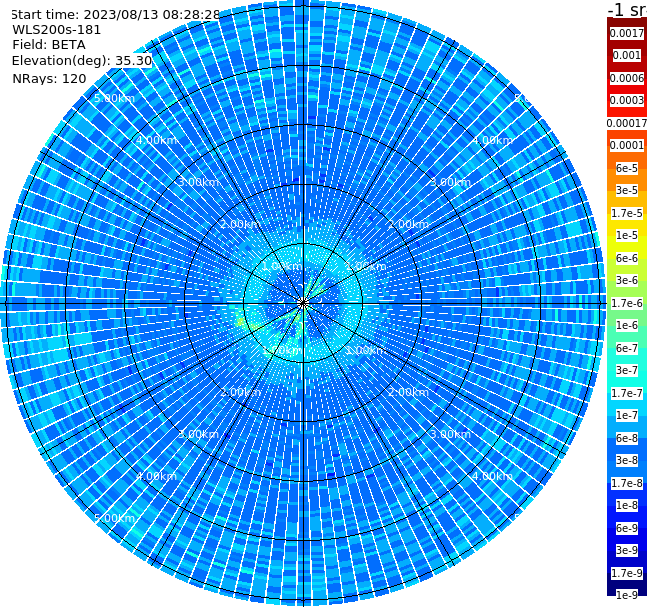
Task: Select the 1e-6 green colorbar label
Action: click(627, 326)
